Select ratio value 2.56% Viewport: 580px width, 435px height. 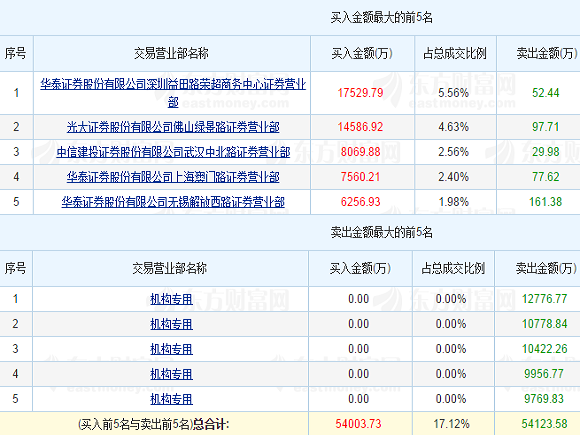coord(453,152)
